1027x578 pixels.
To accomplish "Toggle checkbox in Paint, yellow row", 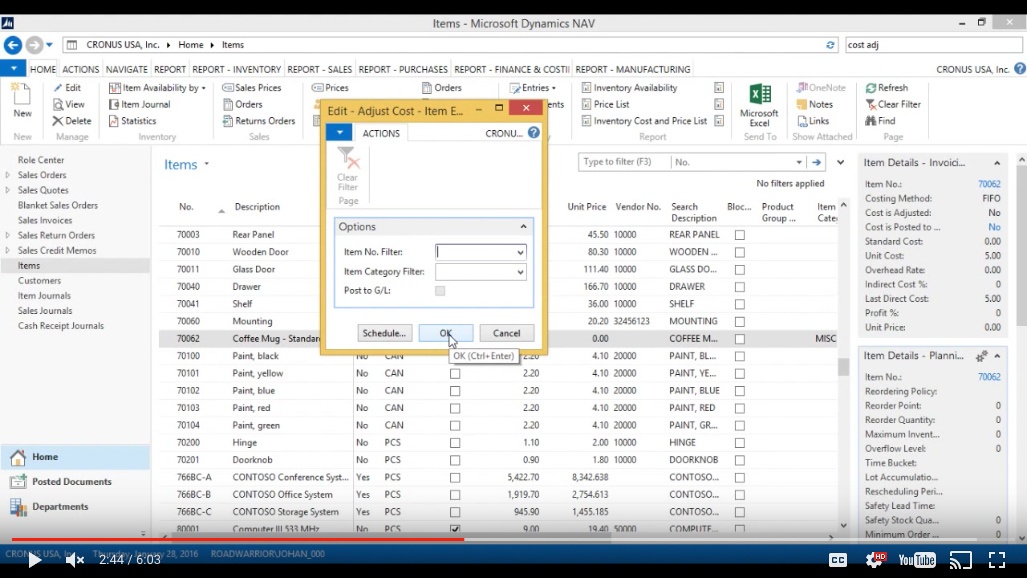I will pyautogui.click(x=455, y=374).
